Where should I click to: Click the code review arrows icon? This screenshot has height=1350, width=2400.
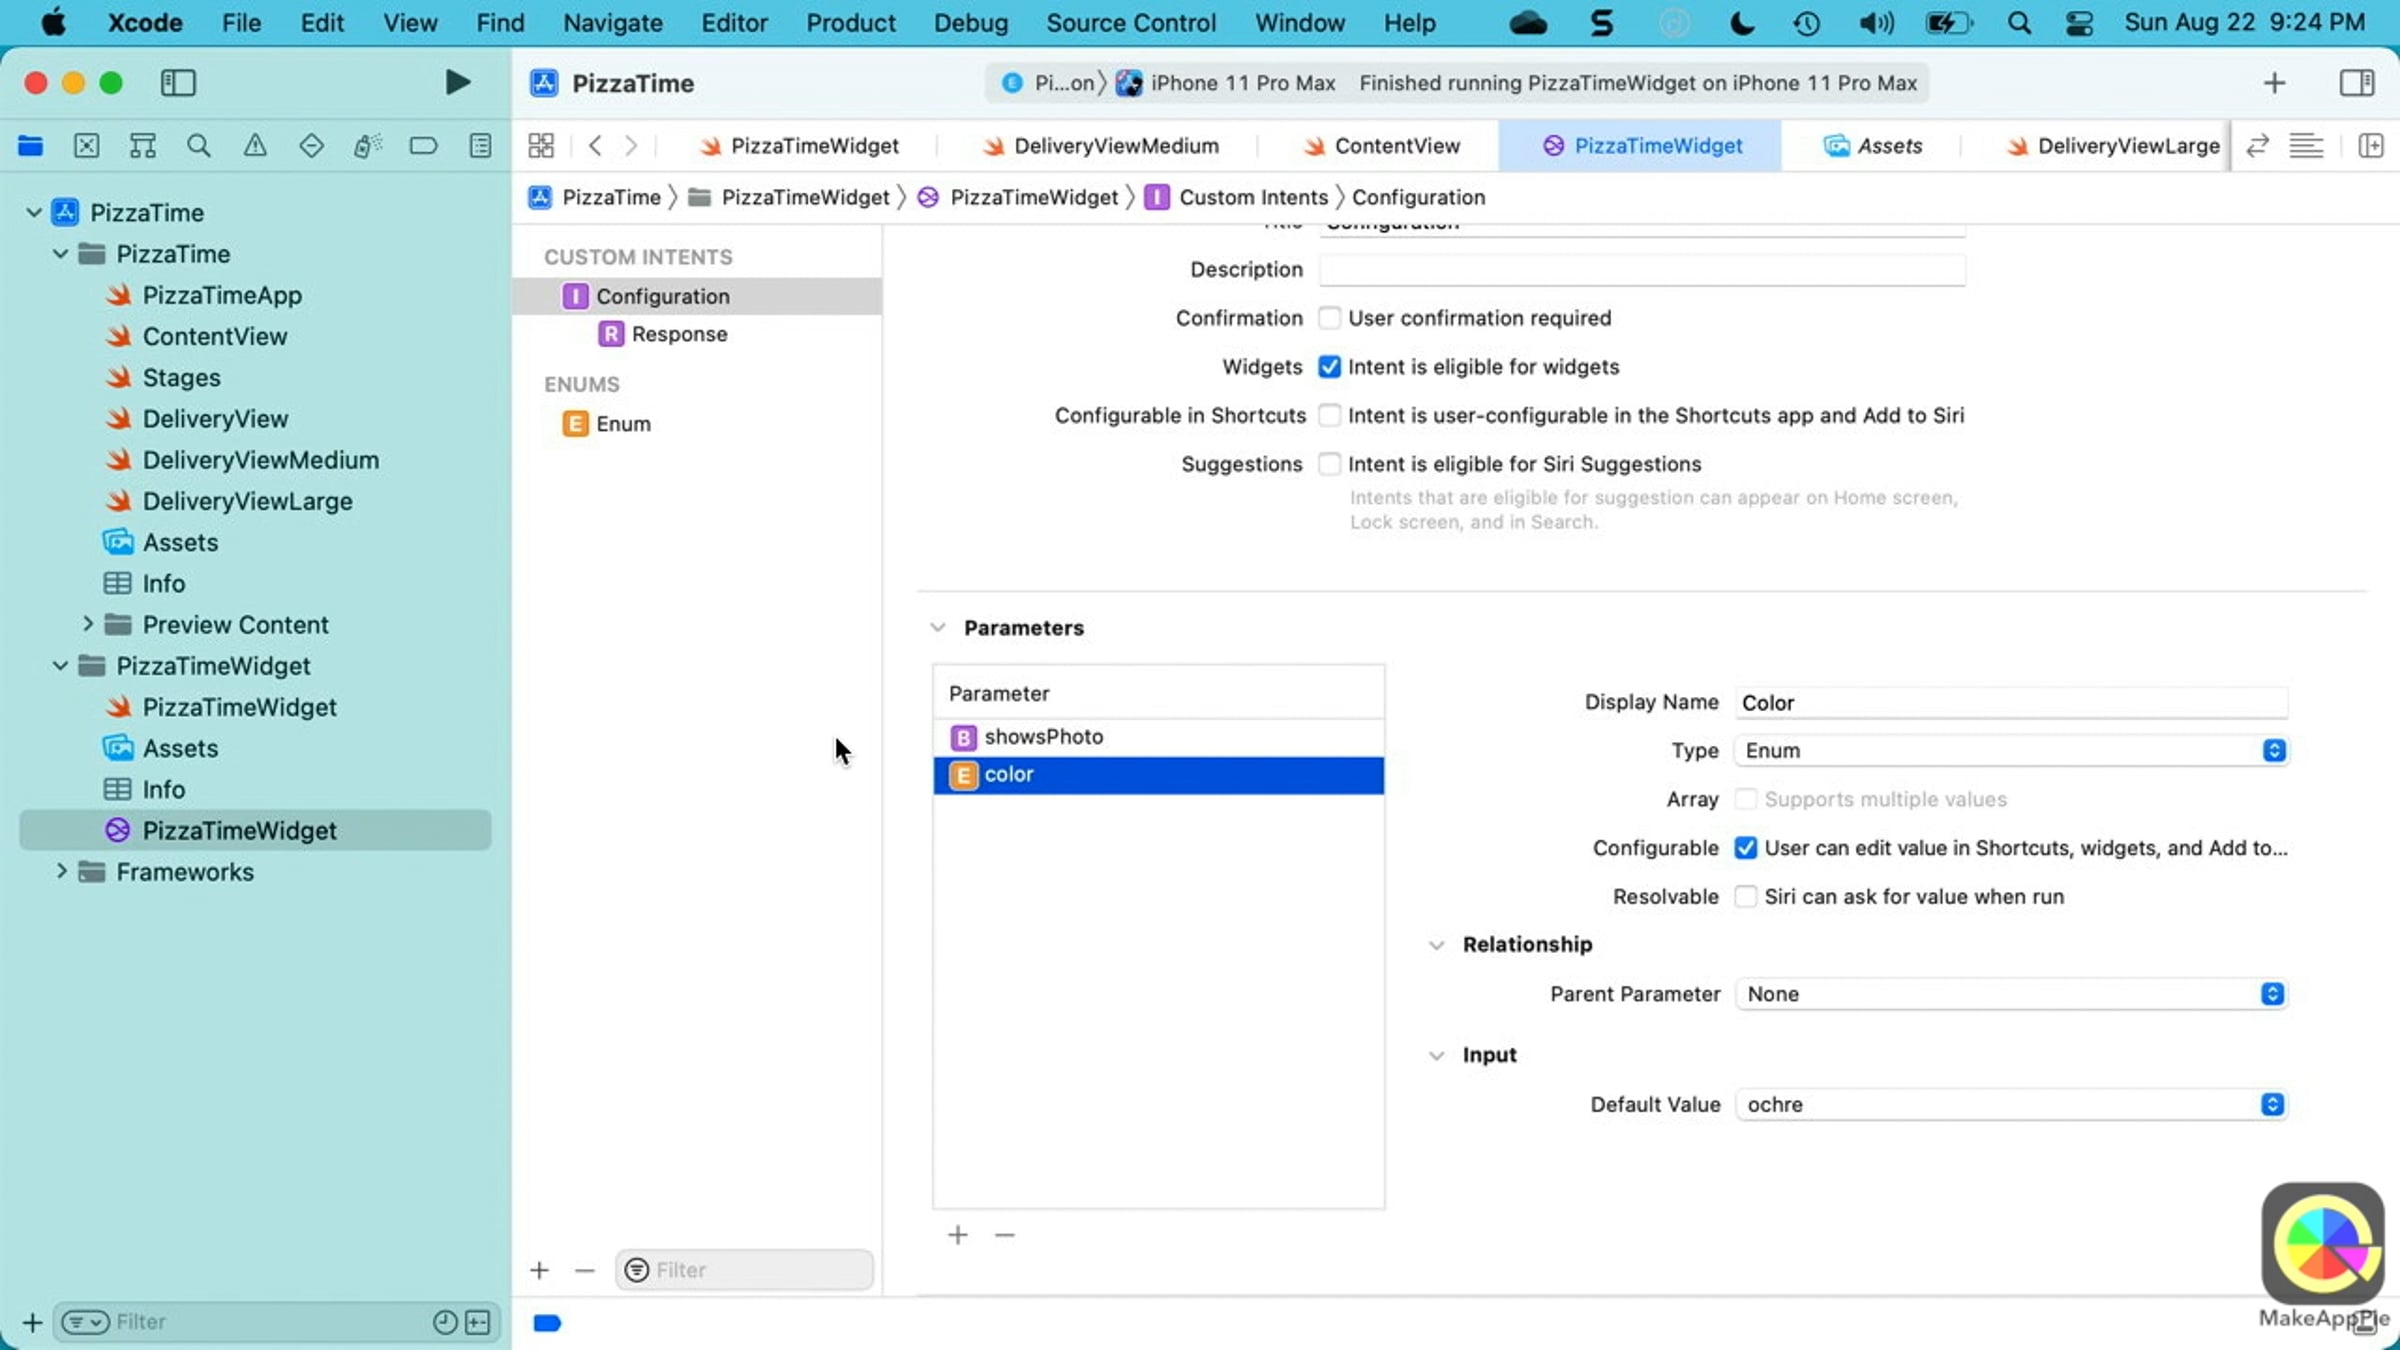pyautogui.click(x=2256, y=146)
